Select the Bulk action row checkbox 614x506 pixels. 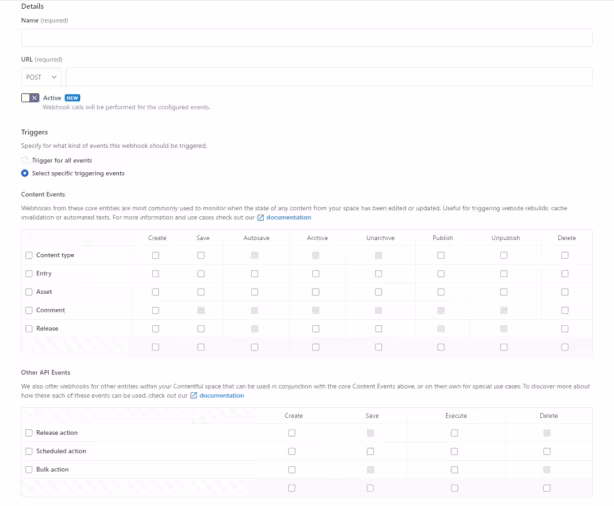point(29,470)
